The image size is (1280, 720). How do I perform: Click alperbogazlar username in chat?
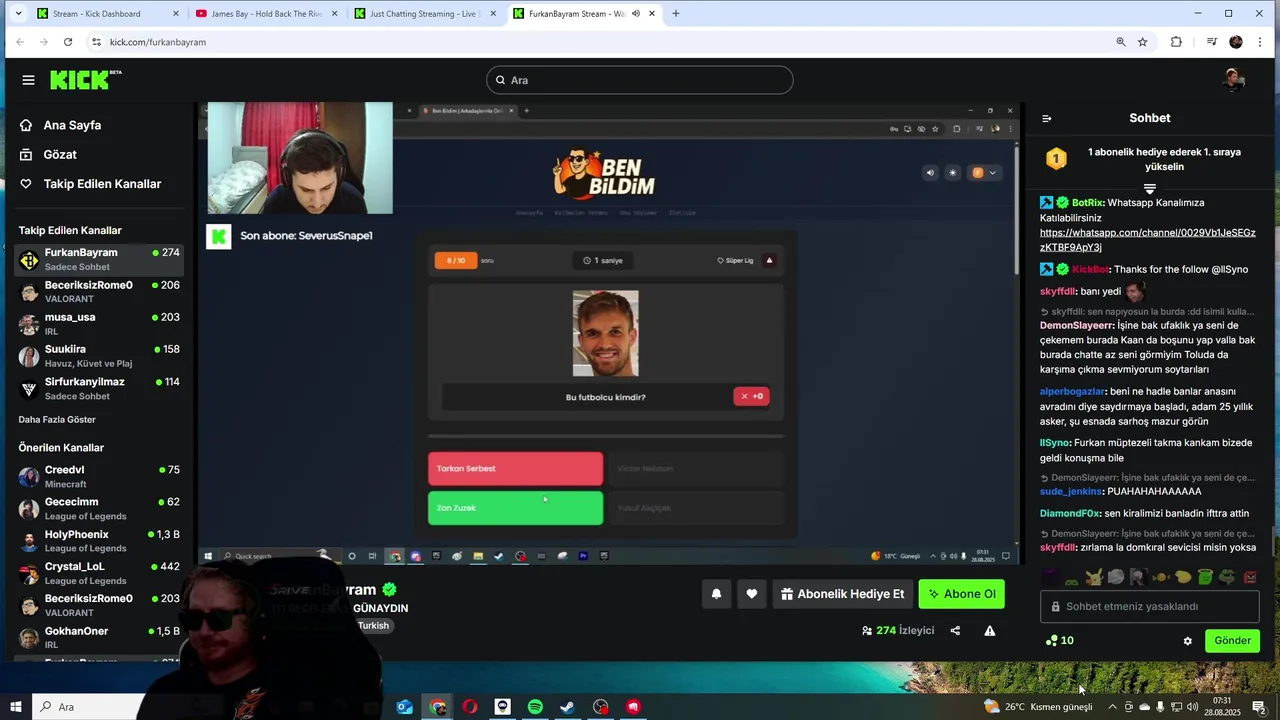coord(1072,391)
